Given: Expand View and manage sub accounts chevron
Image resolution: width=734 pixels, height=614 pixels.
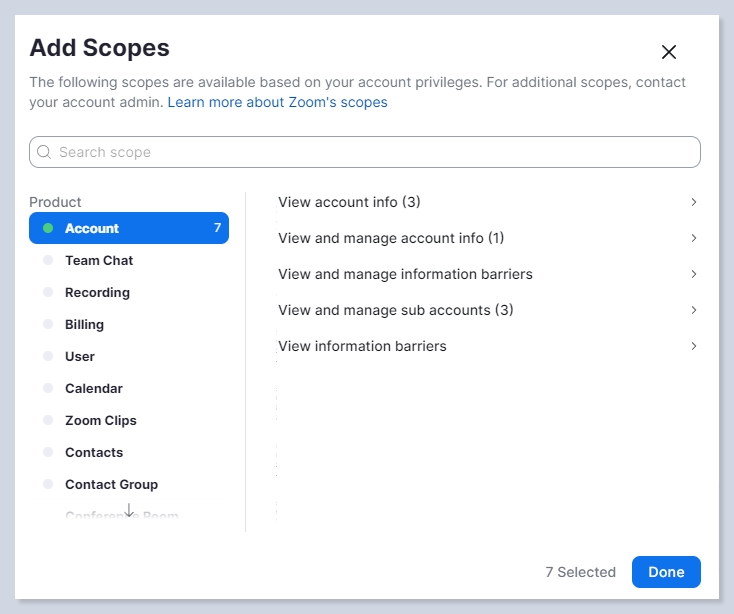Looking at the screenshot, I should click(694, 310).
